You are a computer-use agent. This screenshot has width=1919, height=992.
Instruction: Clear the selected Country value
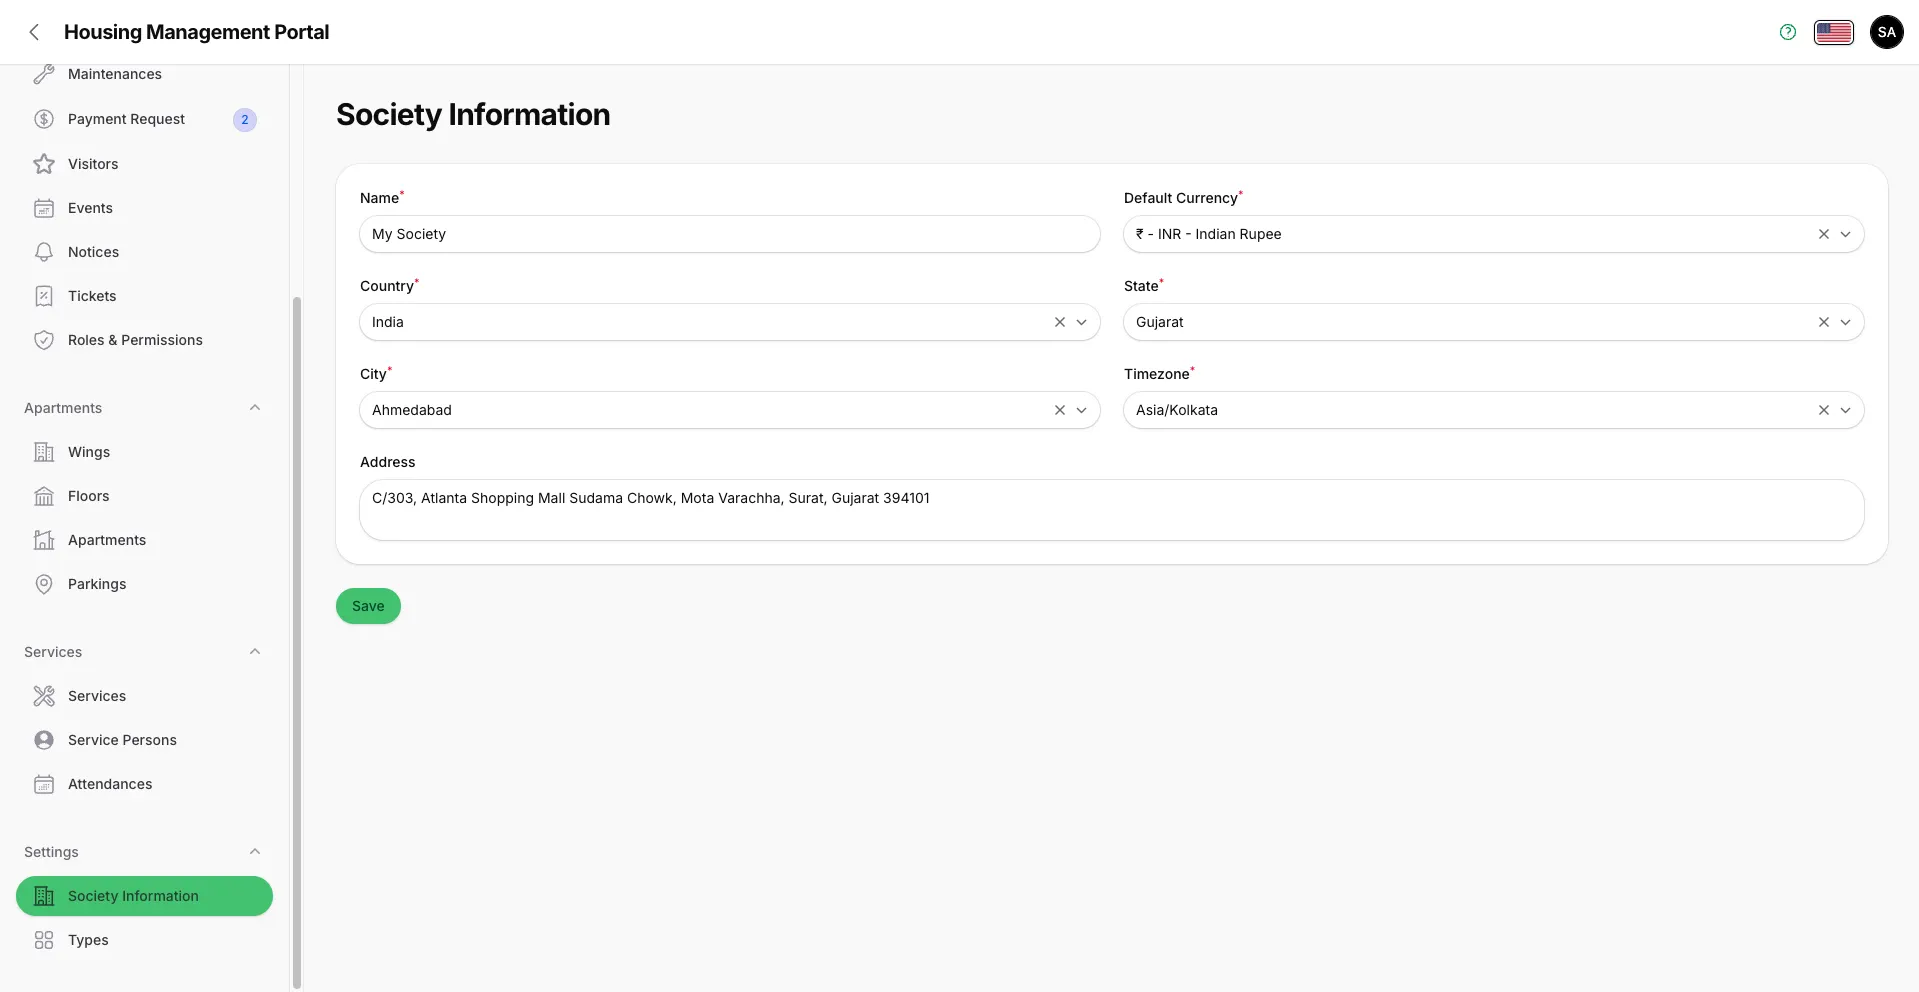click(x=1059, y=322)
